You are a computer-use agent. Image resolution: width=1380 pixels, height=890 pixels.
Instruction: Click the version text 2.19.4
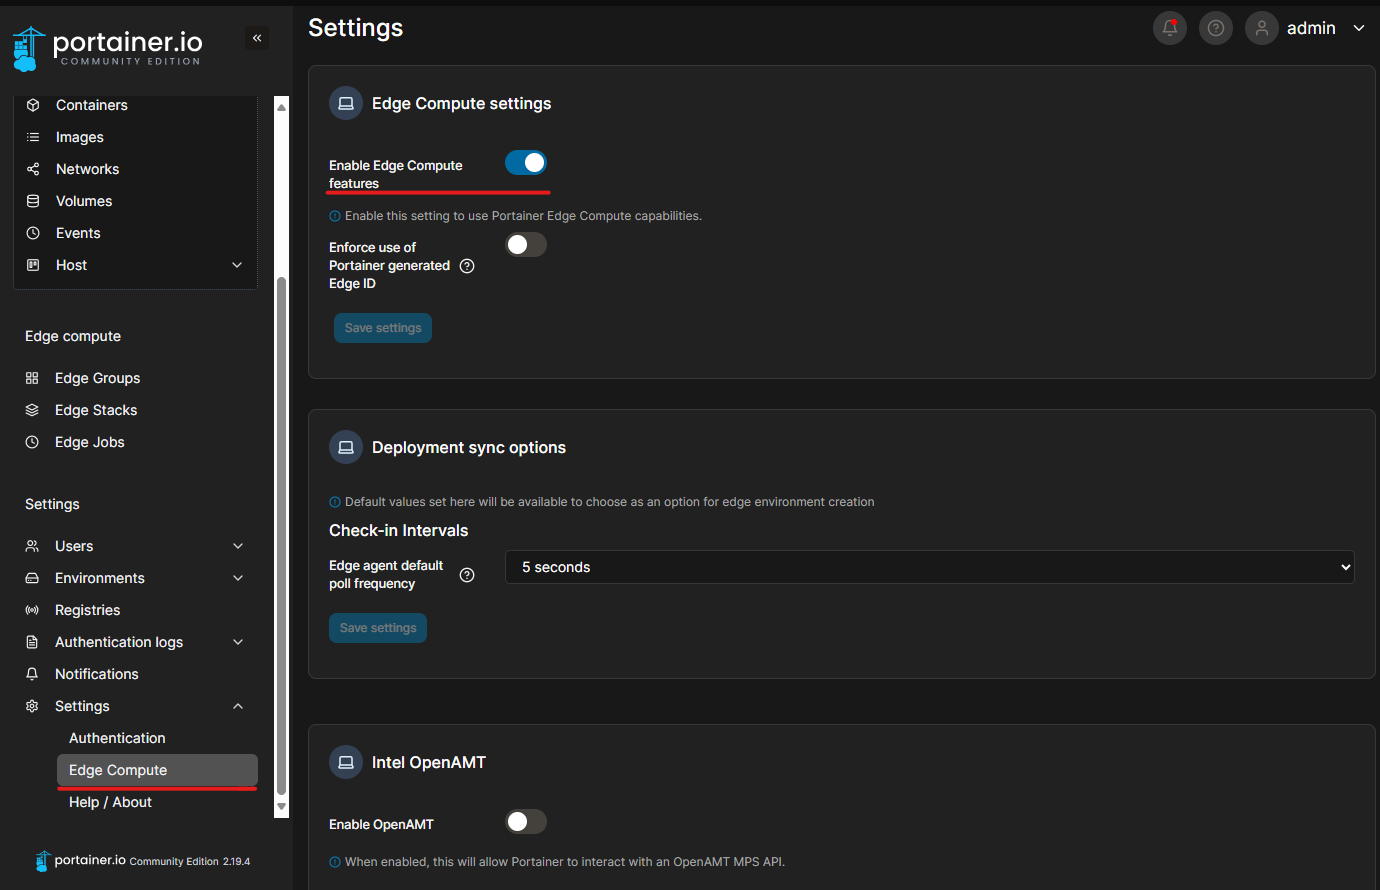(x=237, y=861)
